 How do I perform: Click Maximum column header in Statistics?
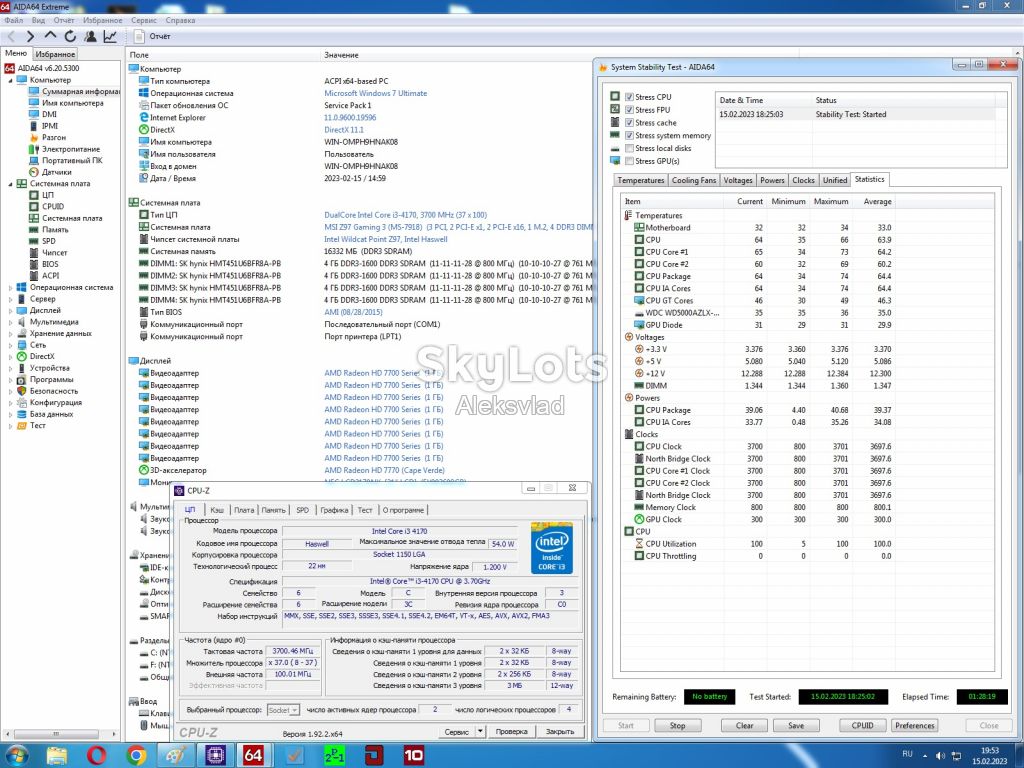[x=831, y=202]
